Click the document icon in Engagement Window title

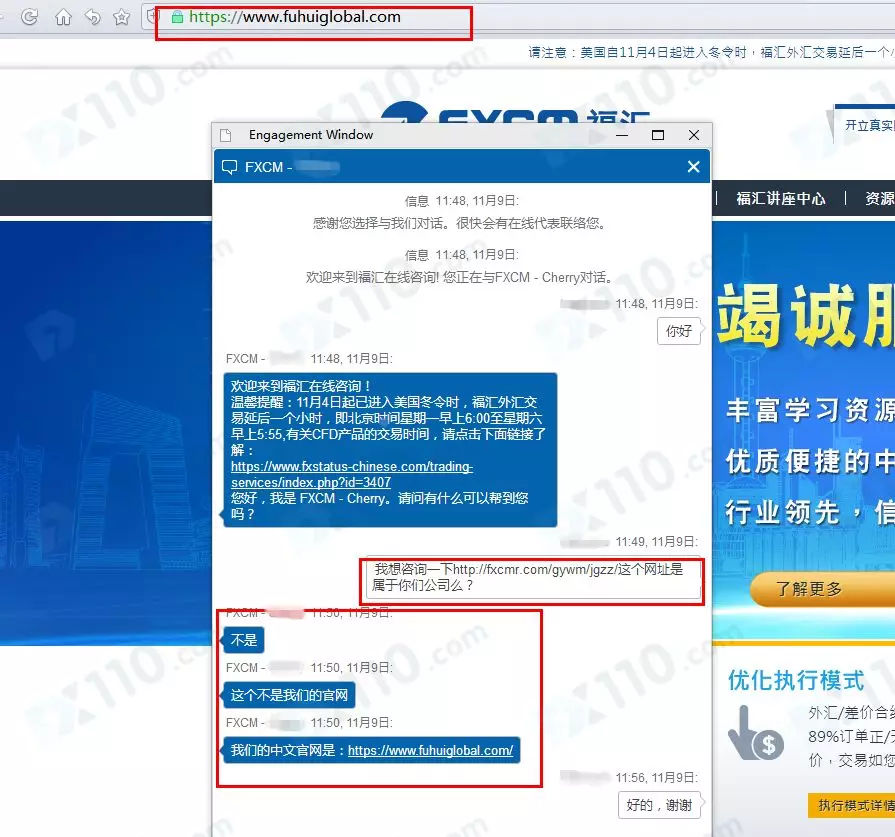click(226, 135)
